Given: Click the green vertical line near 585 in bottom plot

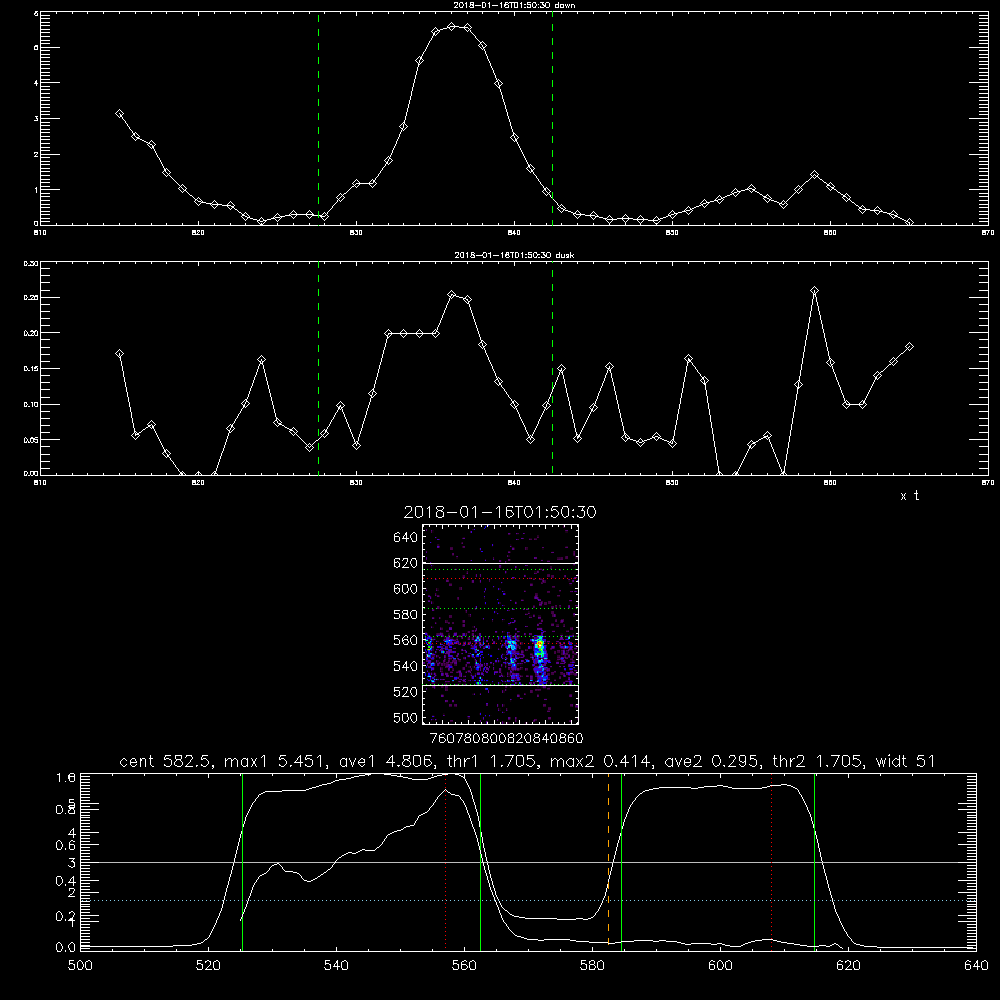Looking at the screenshot, I should 621,861.
